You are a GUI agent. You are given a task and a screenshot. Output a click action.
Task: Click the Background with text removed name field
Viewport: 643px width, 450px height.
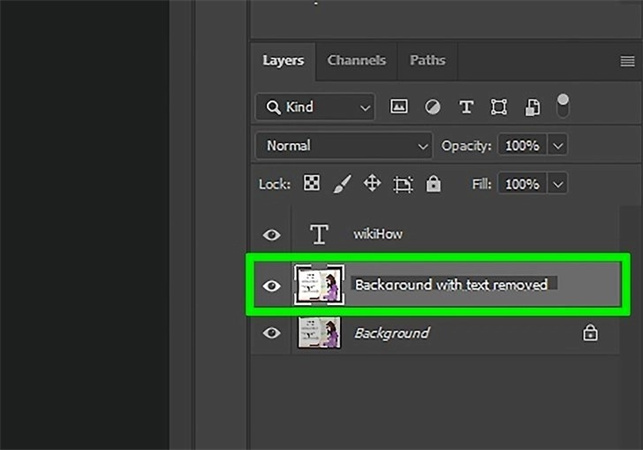454,284
